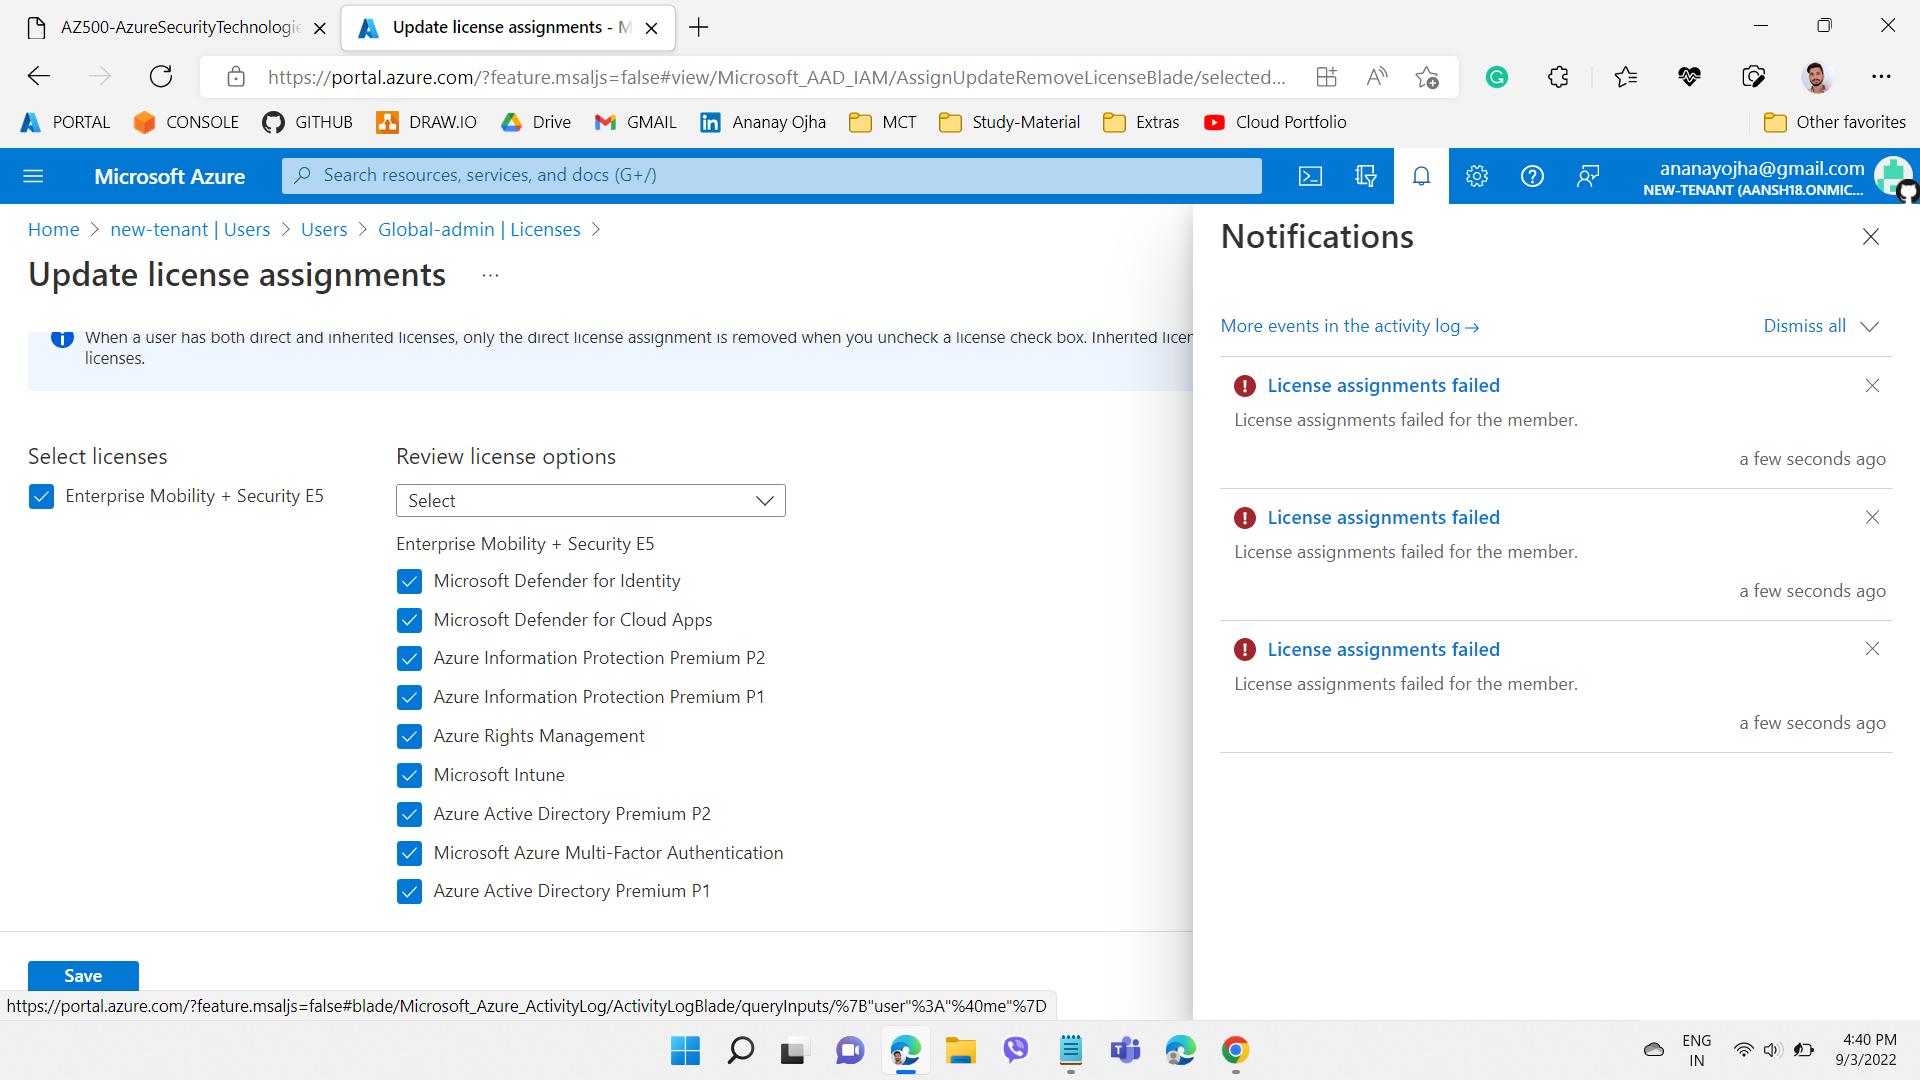Add this page to favorites

(1427, 77)
